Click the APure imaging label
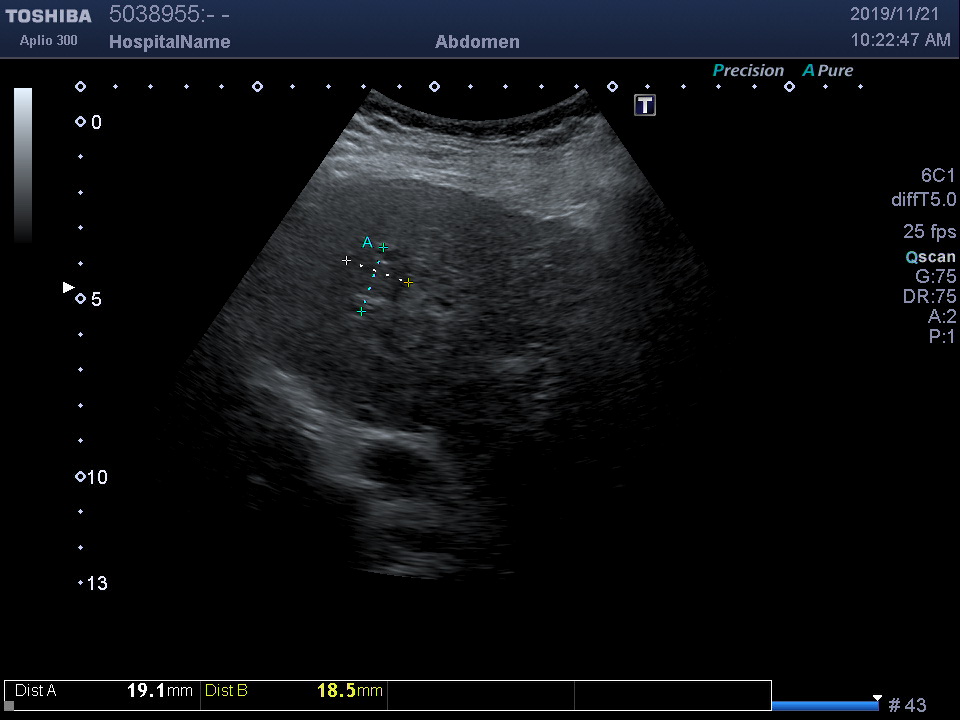Screen dimensions: 960x720 pos(828,71)
